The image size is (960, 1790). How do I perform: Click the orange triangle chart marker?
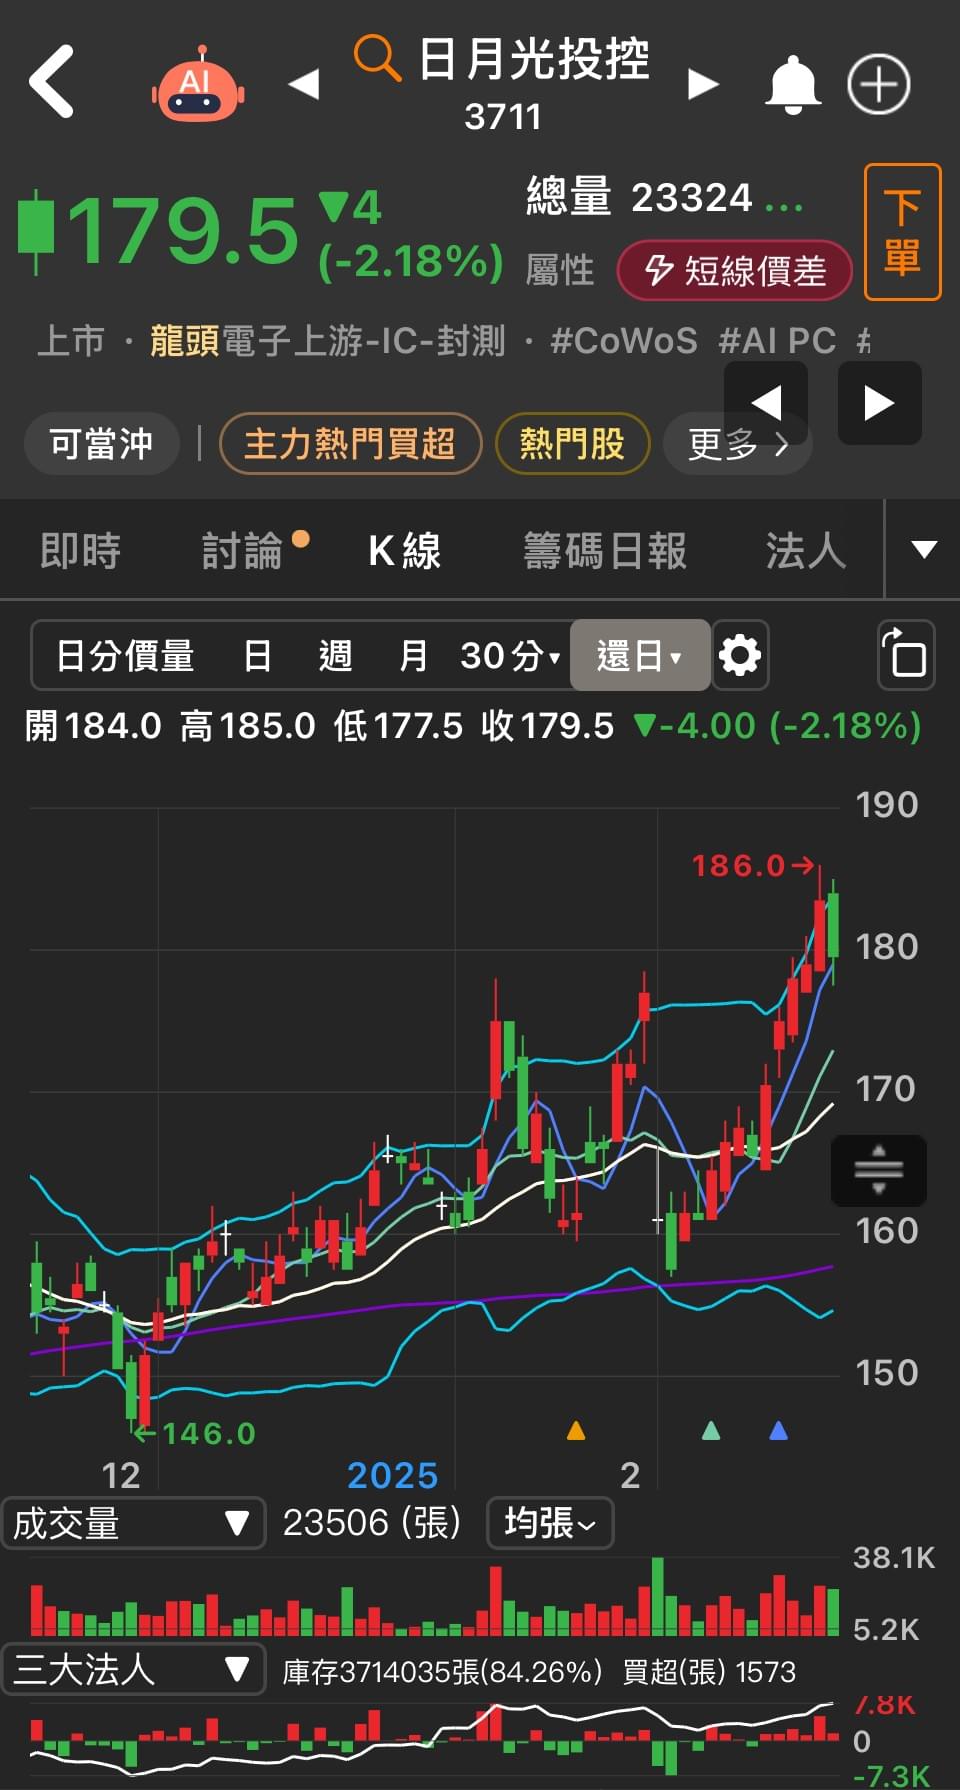[x=576, y=1430]
